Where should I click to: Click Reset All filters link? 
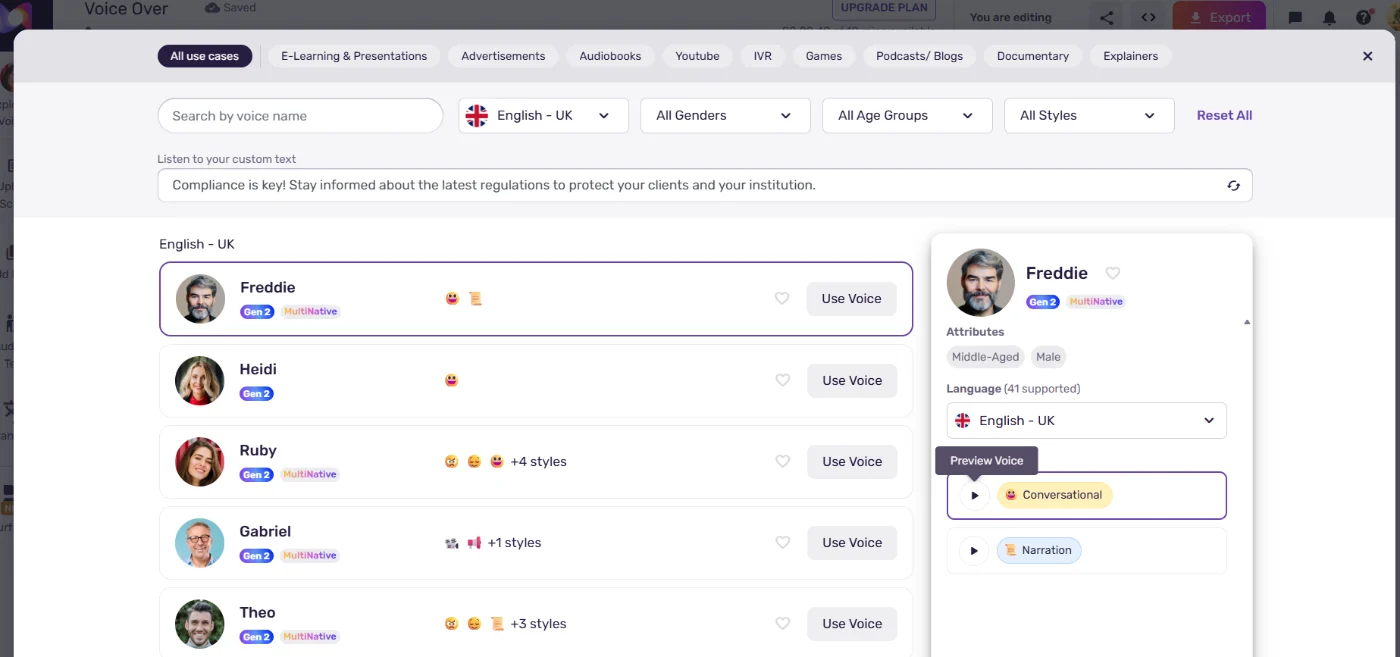[x=1224, y=115]
